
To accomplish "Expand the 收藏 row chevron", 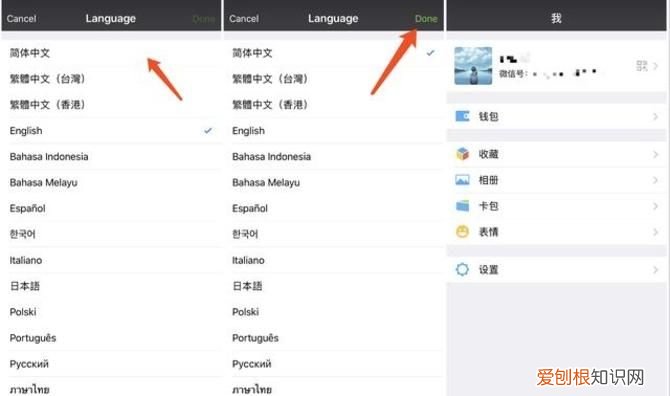I will pos(655,154).
